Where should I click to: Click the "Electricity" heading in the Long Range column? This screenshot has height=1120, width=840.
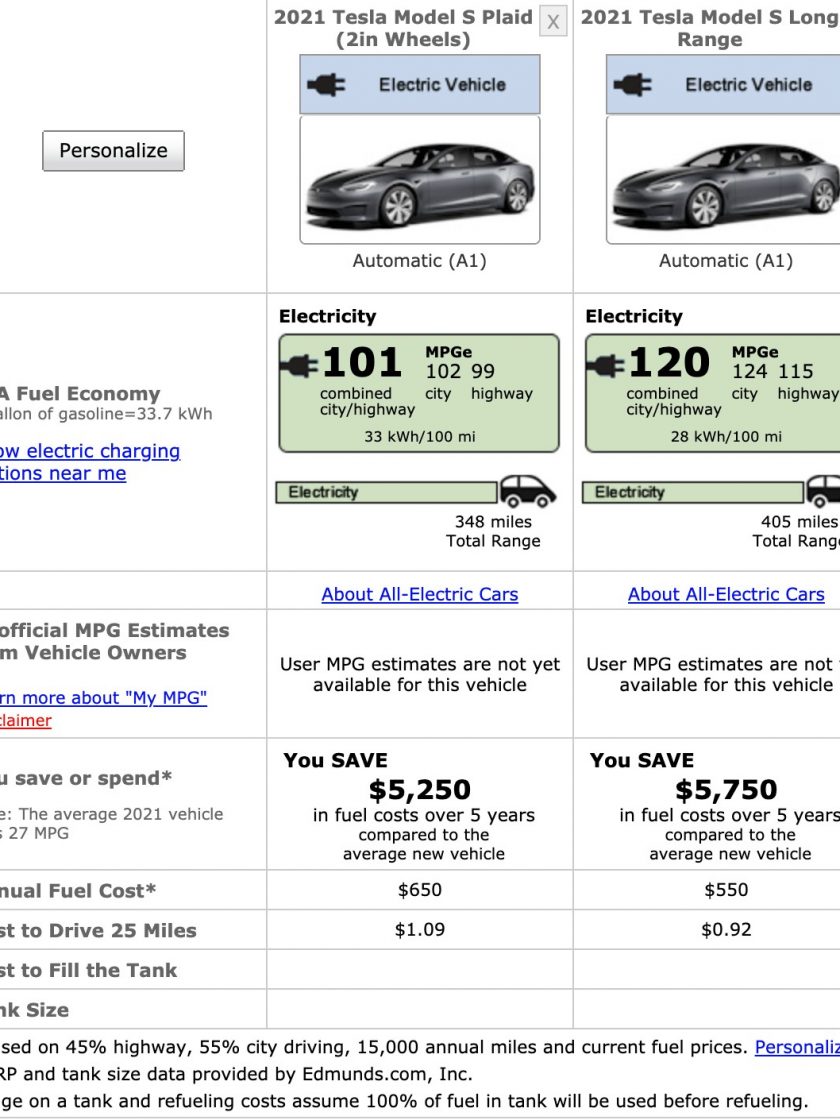[x=634, y=316]
